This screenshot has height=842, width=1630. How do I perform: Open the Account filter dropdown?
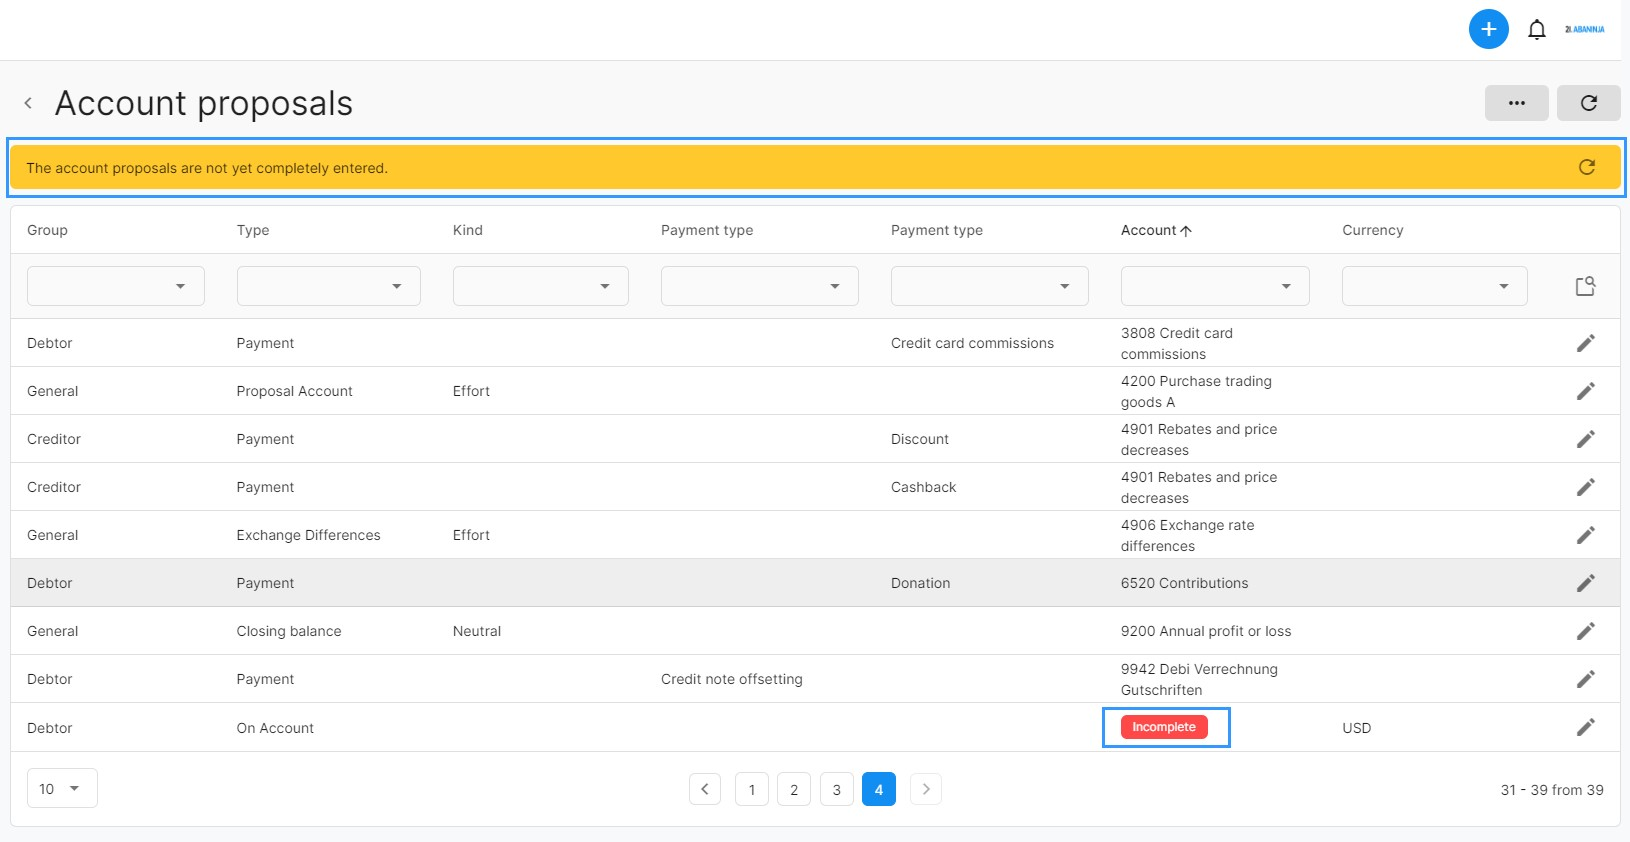coord(1215,286)
